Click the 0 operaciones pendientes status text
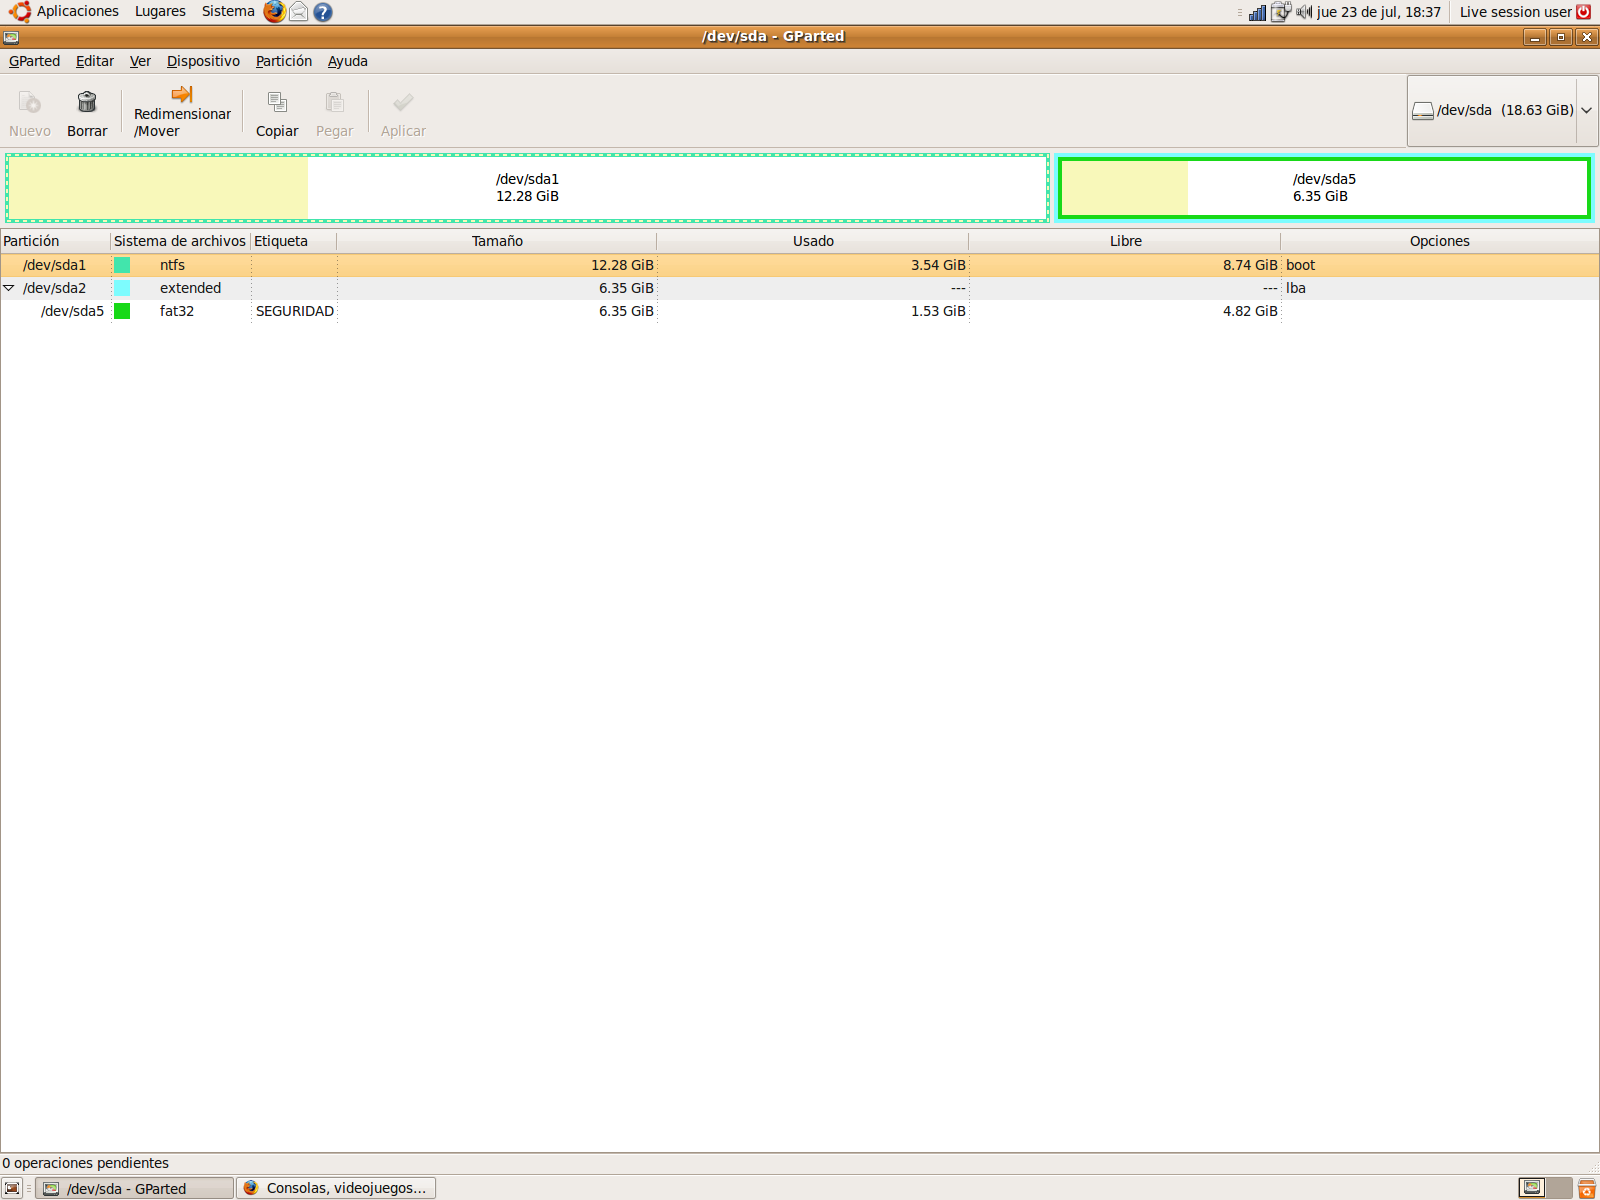Screen dimensions: 1600x1200 point(86,1163)
